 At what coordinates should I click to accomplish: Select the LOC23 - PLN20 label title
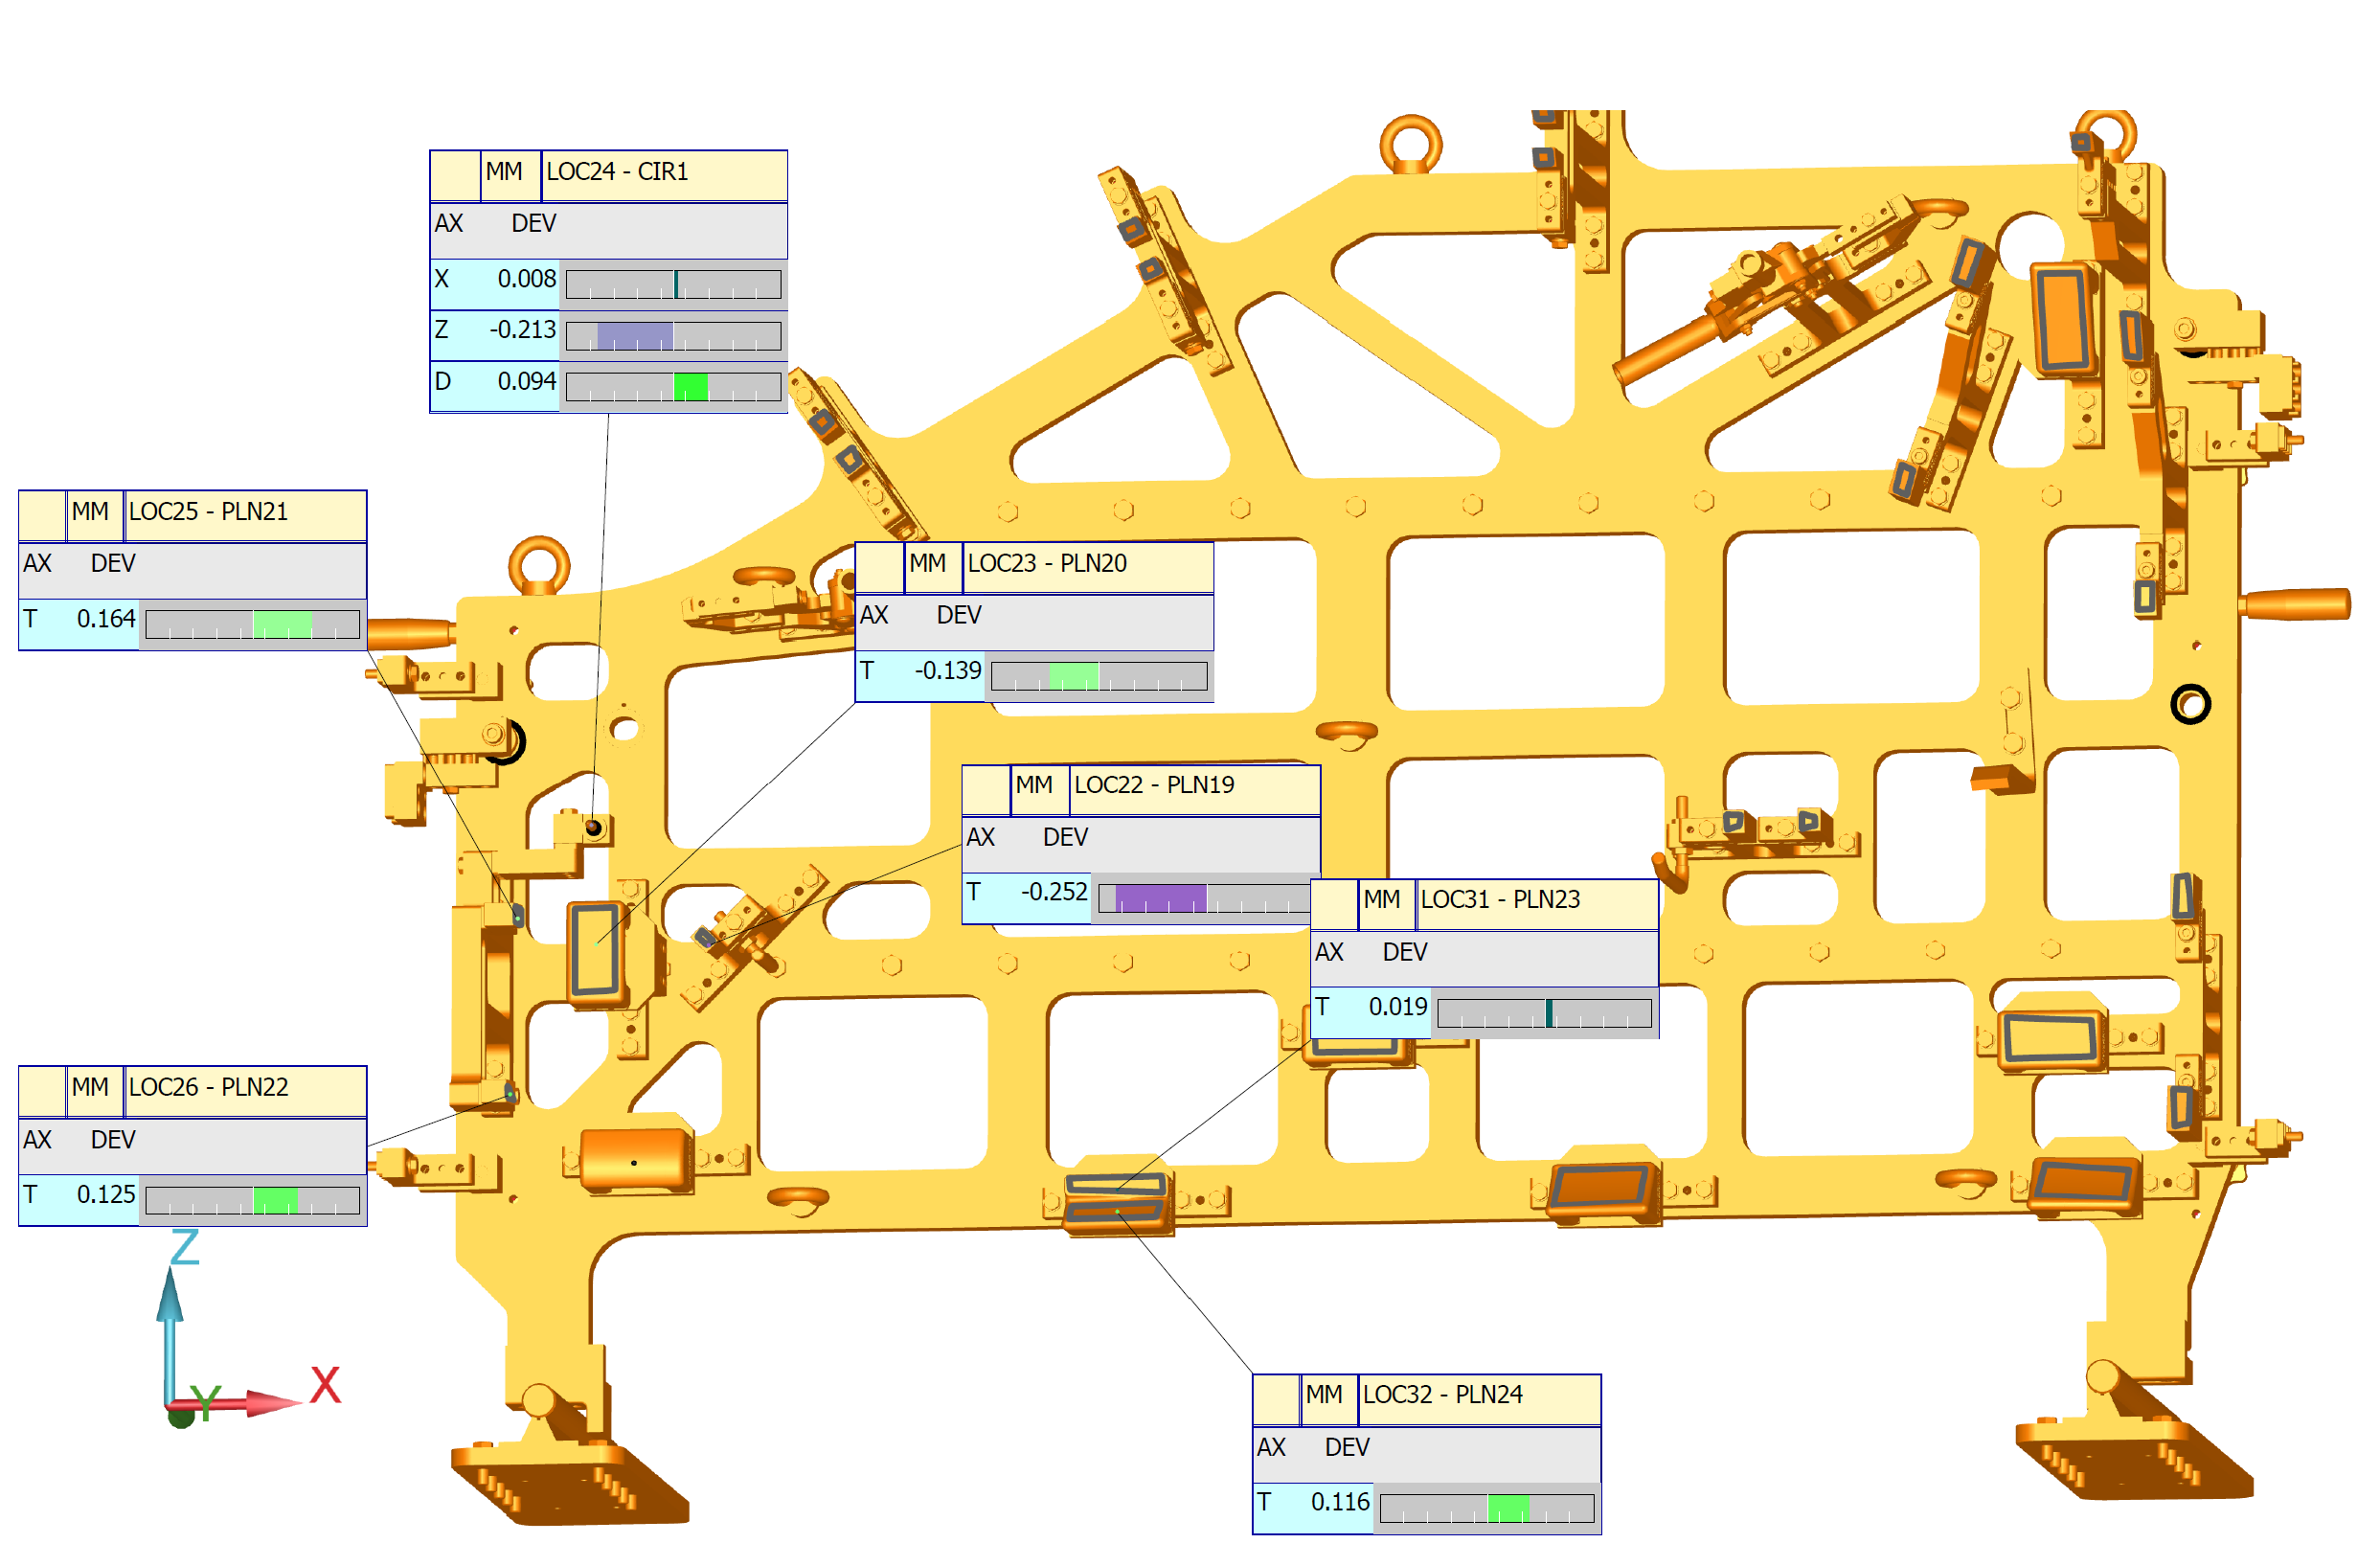[1047, 564]
